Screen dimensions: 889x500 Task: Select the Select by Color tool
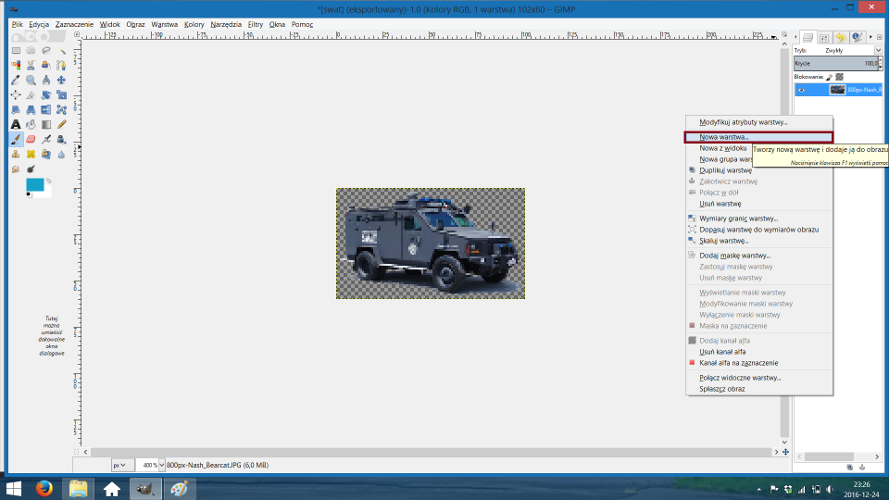pos(16,65)
